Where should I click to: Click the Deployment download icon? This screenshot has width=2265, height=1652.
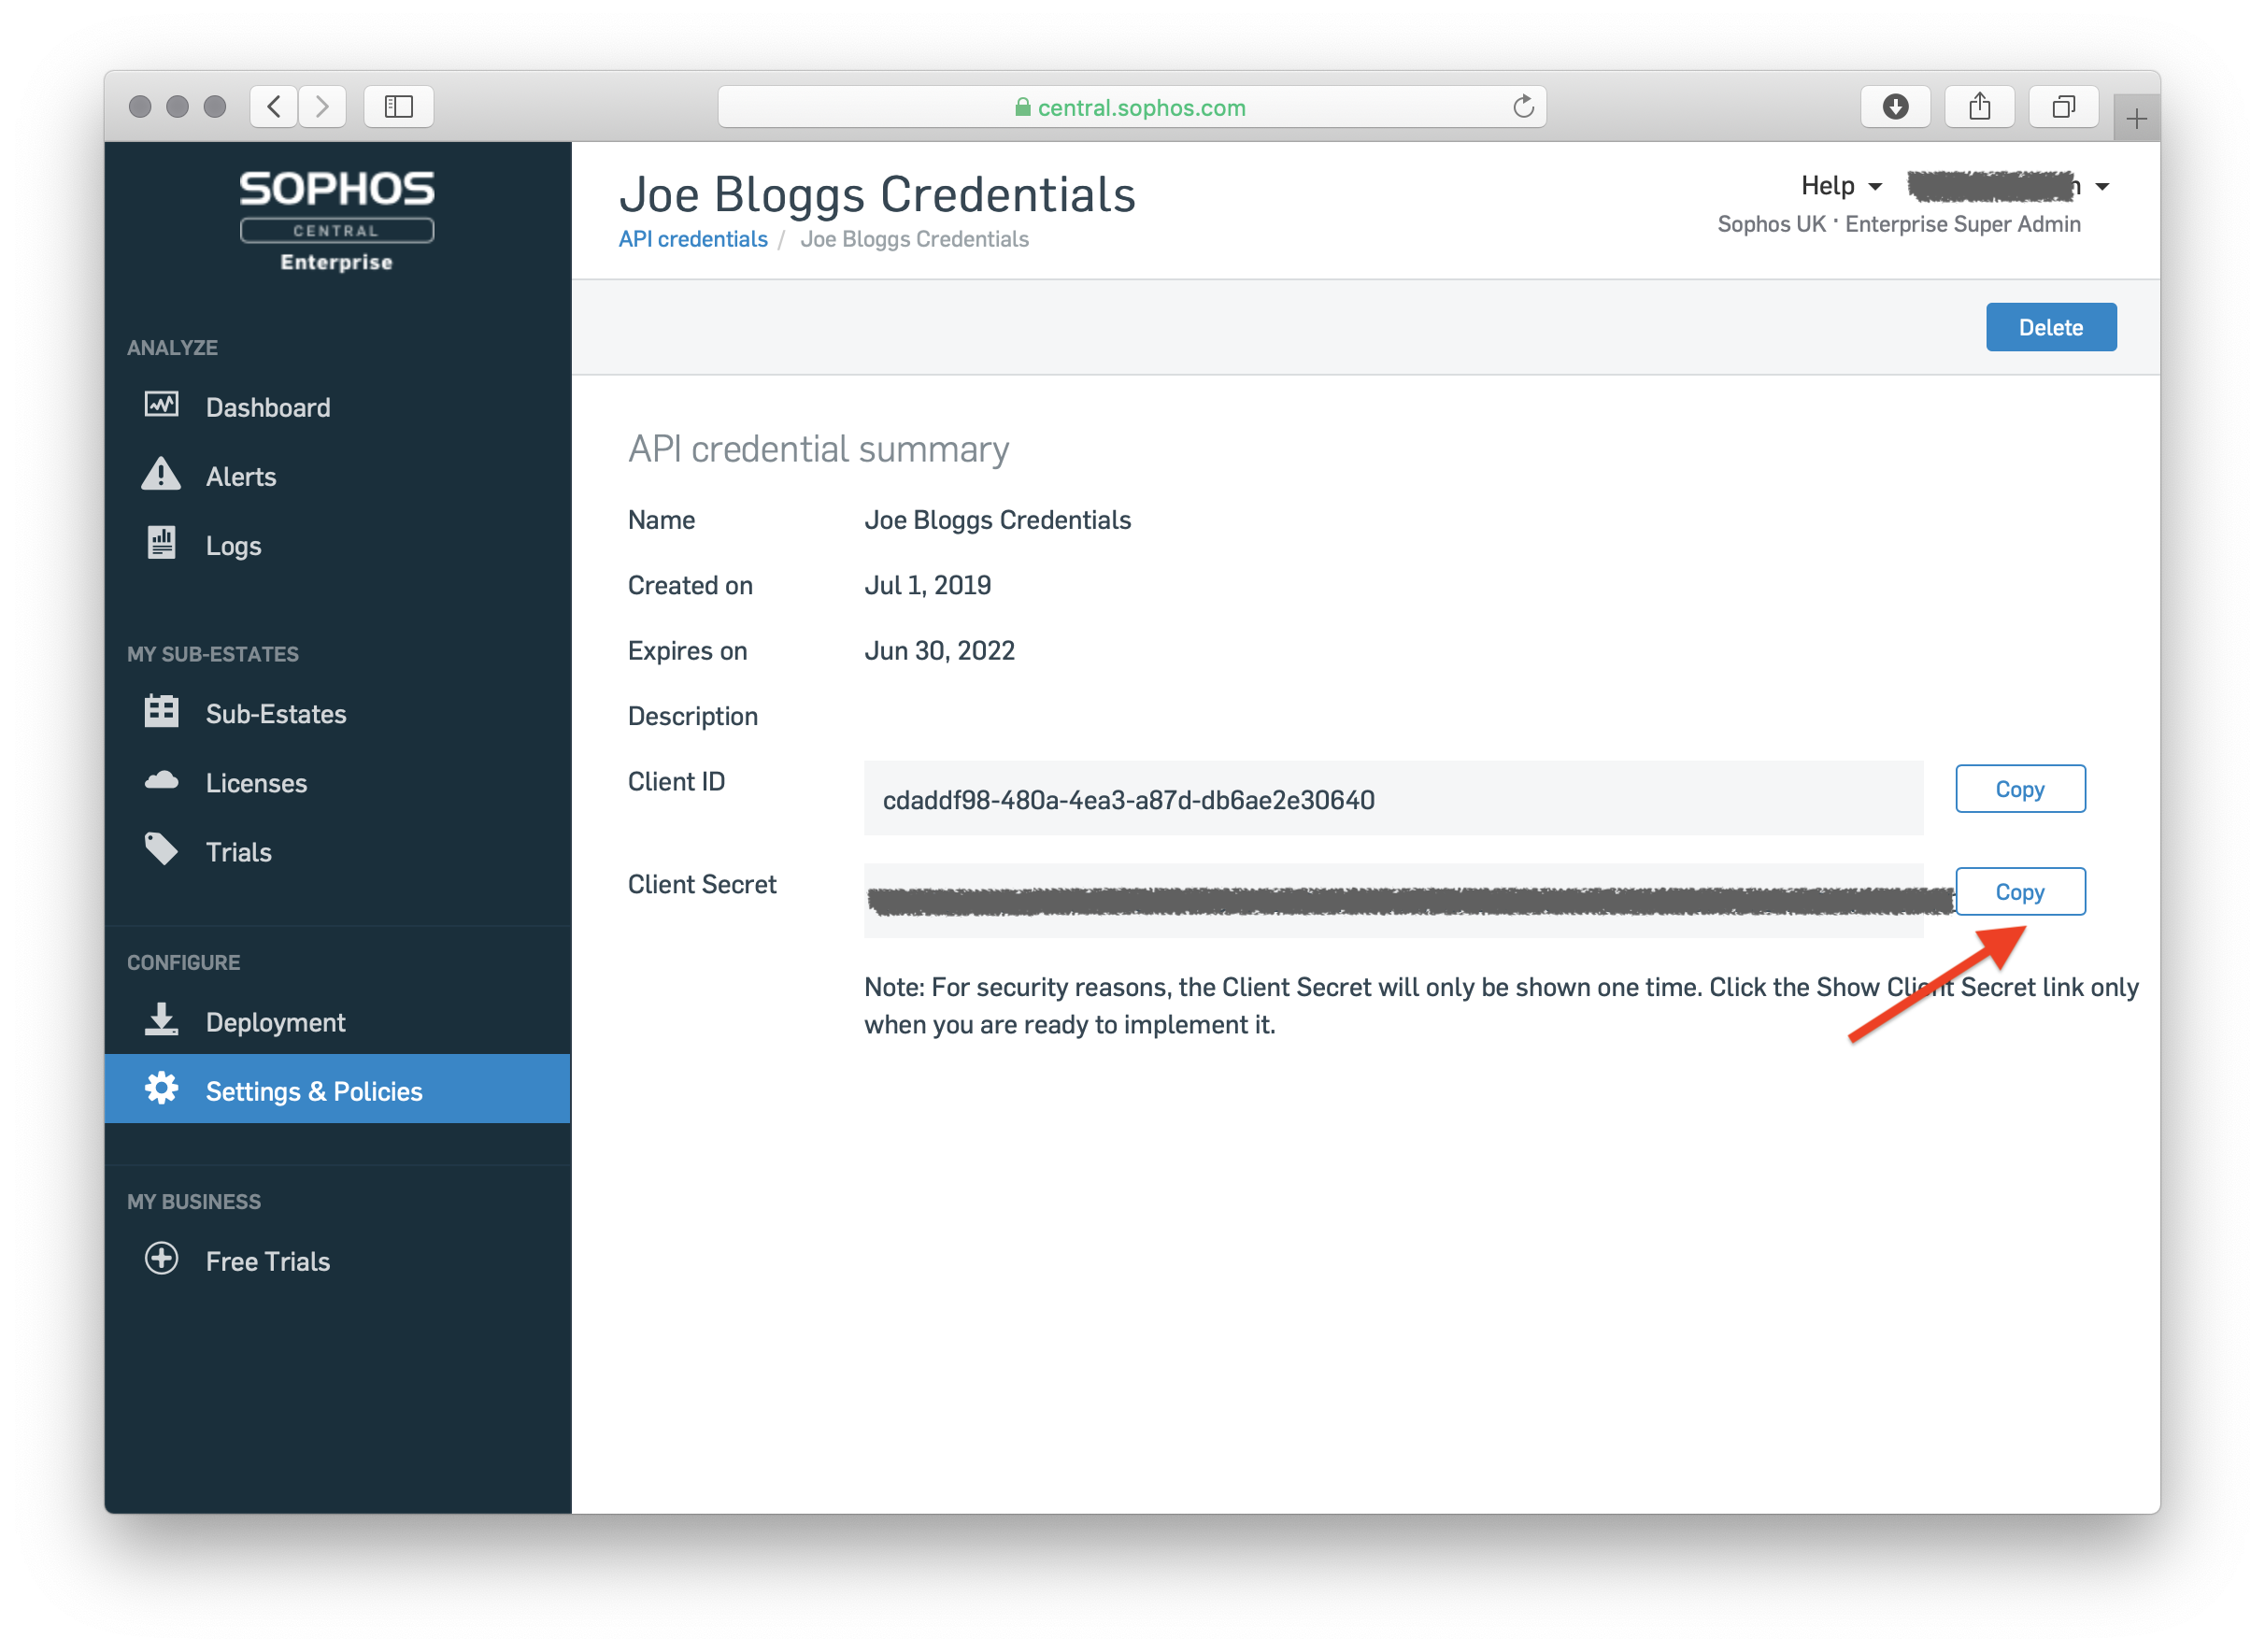(161, 1019)
